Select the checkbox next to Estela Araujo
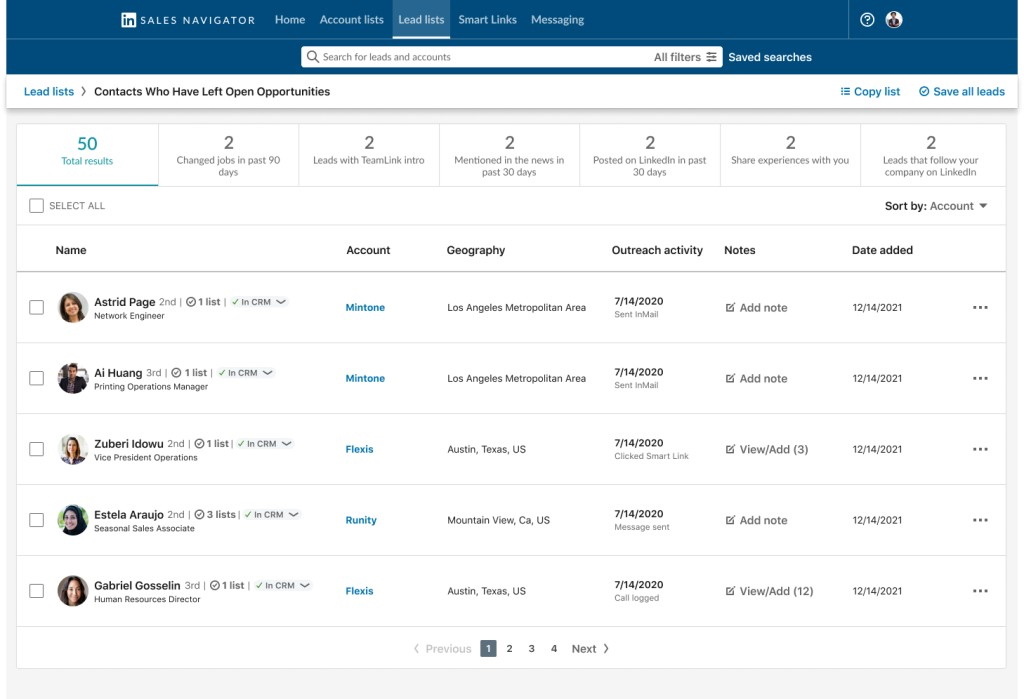The image size is (1024, 699). pyautogui.click(x=37, y=520)
